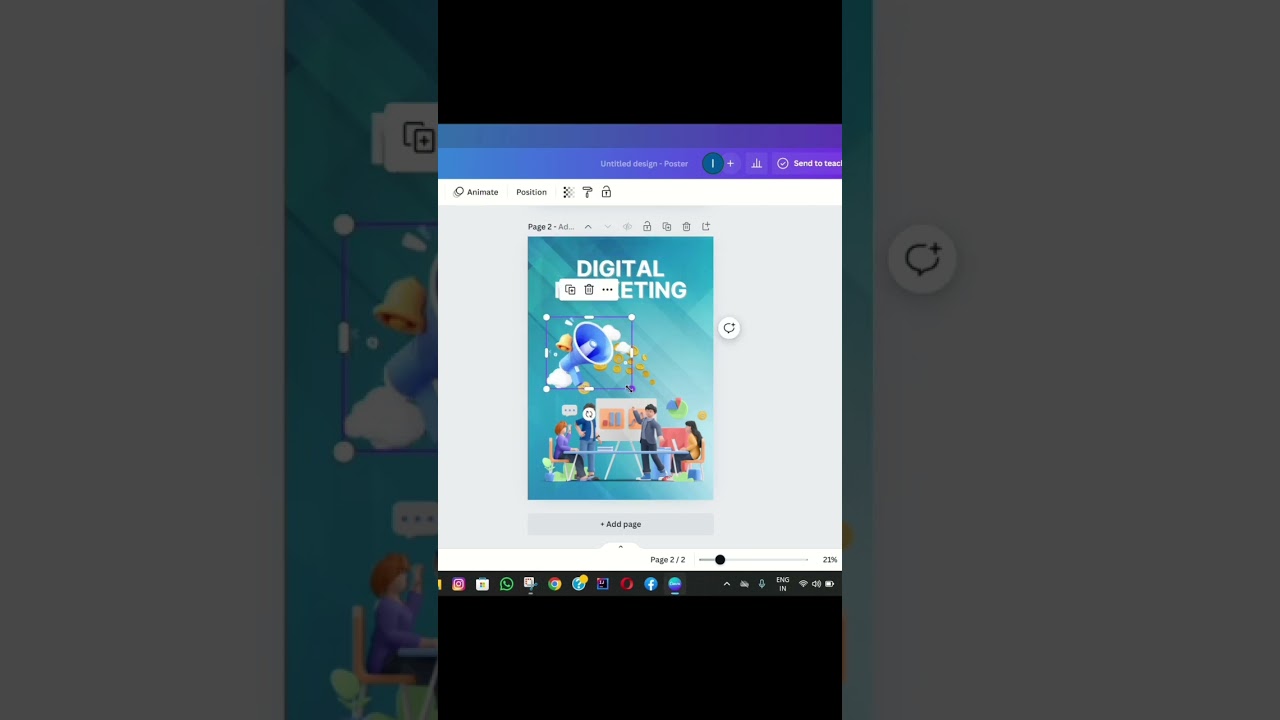The image size is (1280, 720).
Task: Open Snipping Tool from the taskbar
Action: click(x=530, y=584)
